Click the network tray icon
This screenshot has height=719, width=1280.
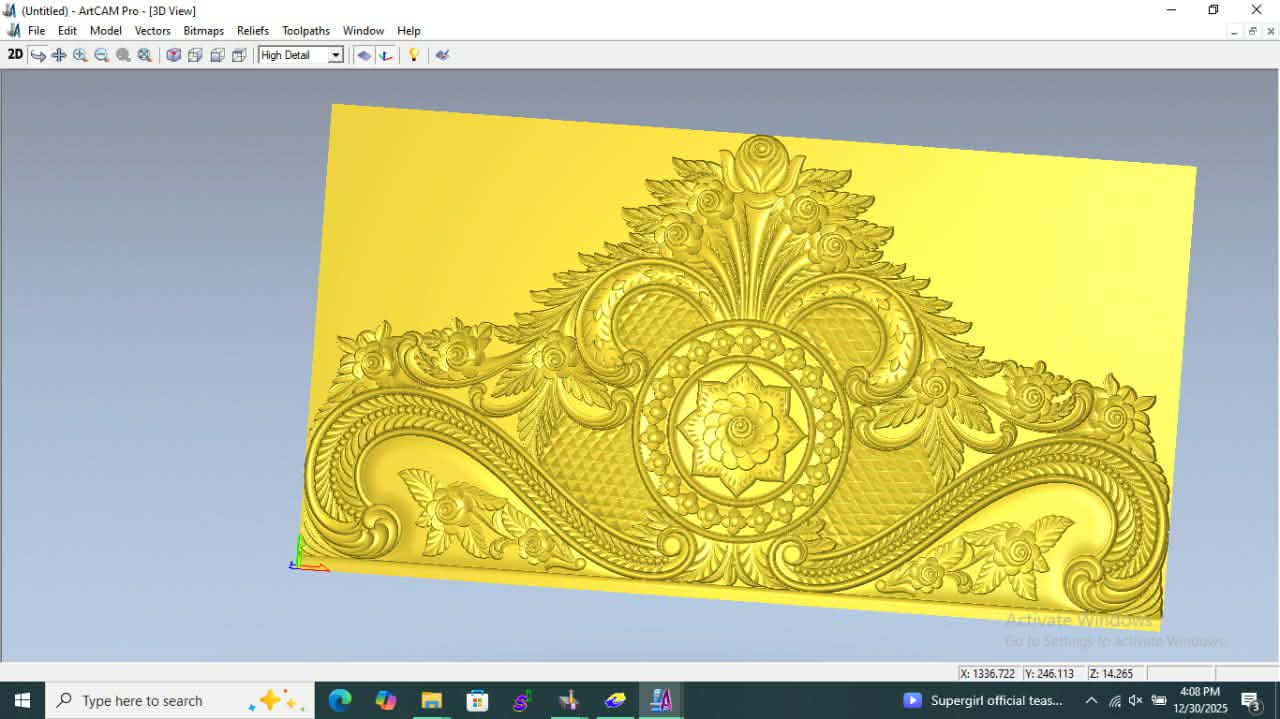tap(1115, 700)
